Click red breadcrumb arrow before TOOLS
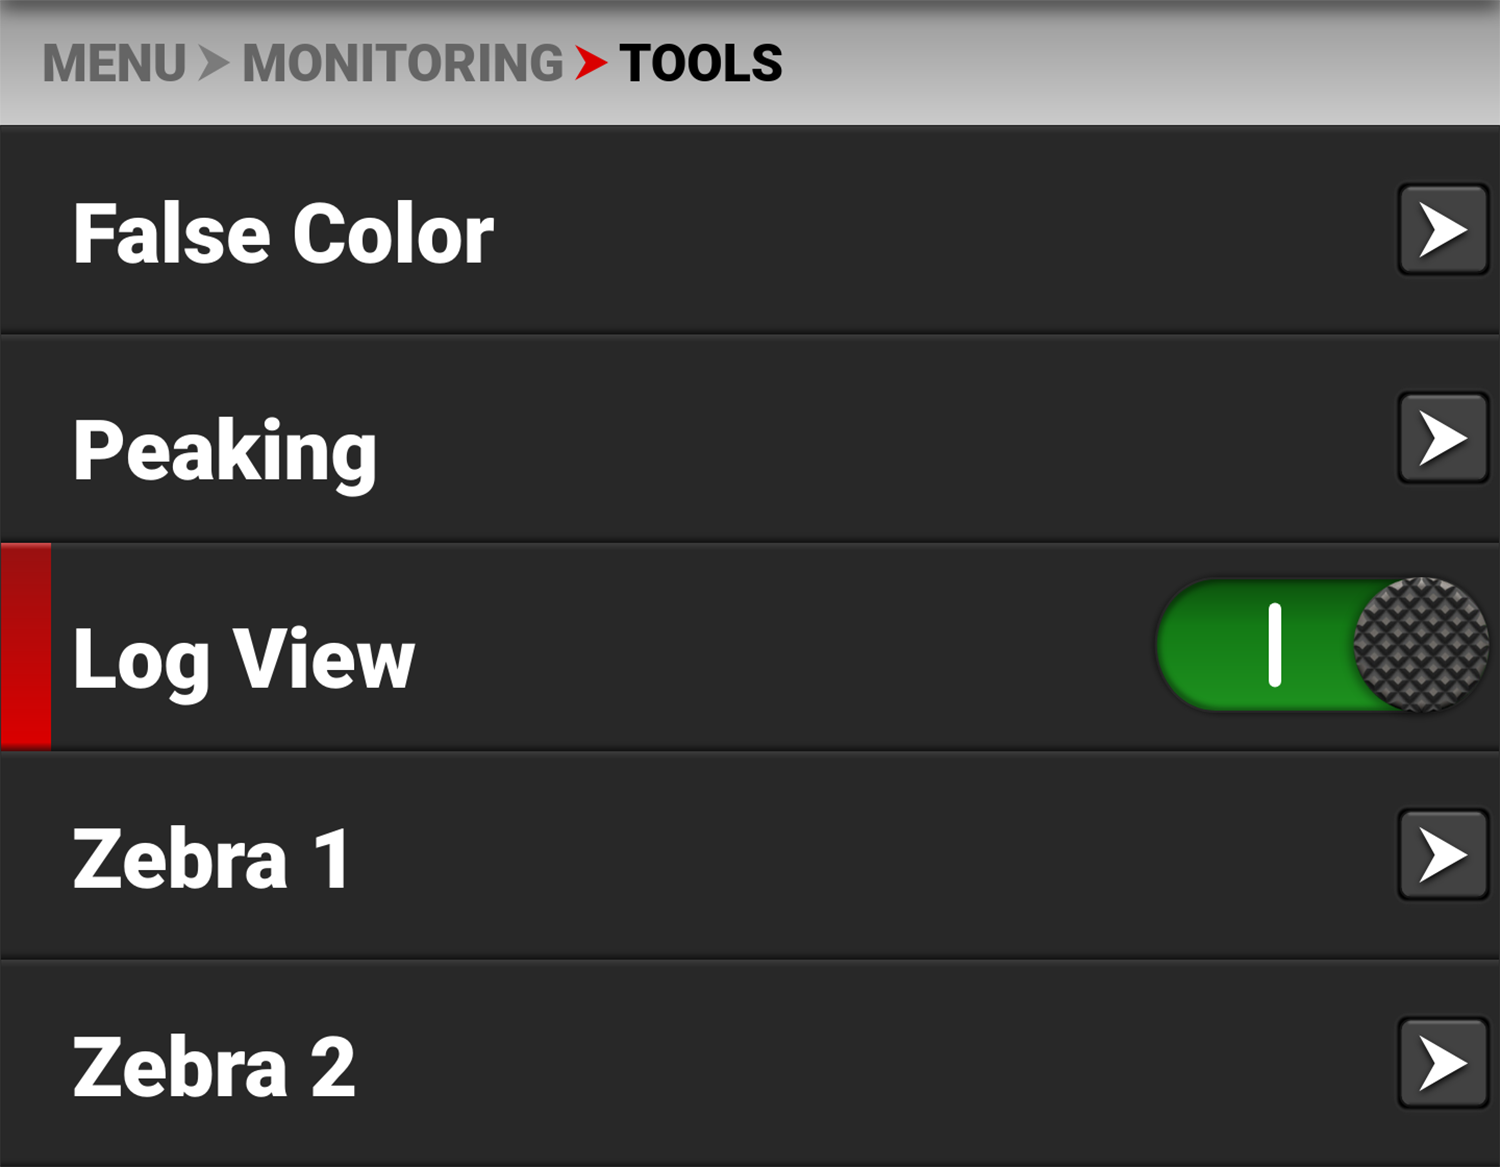 (x=591, y=63)
